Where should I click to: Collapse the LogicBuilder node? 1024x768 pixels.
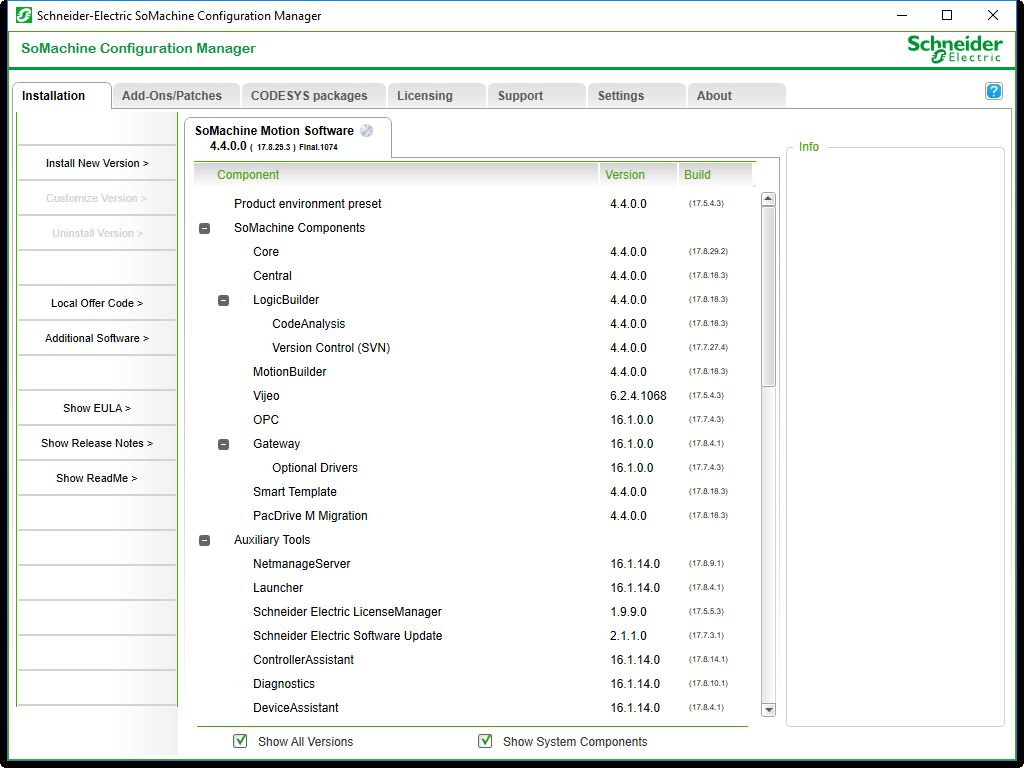[223, 300]
